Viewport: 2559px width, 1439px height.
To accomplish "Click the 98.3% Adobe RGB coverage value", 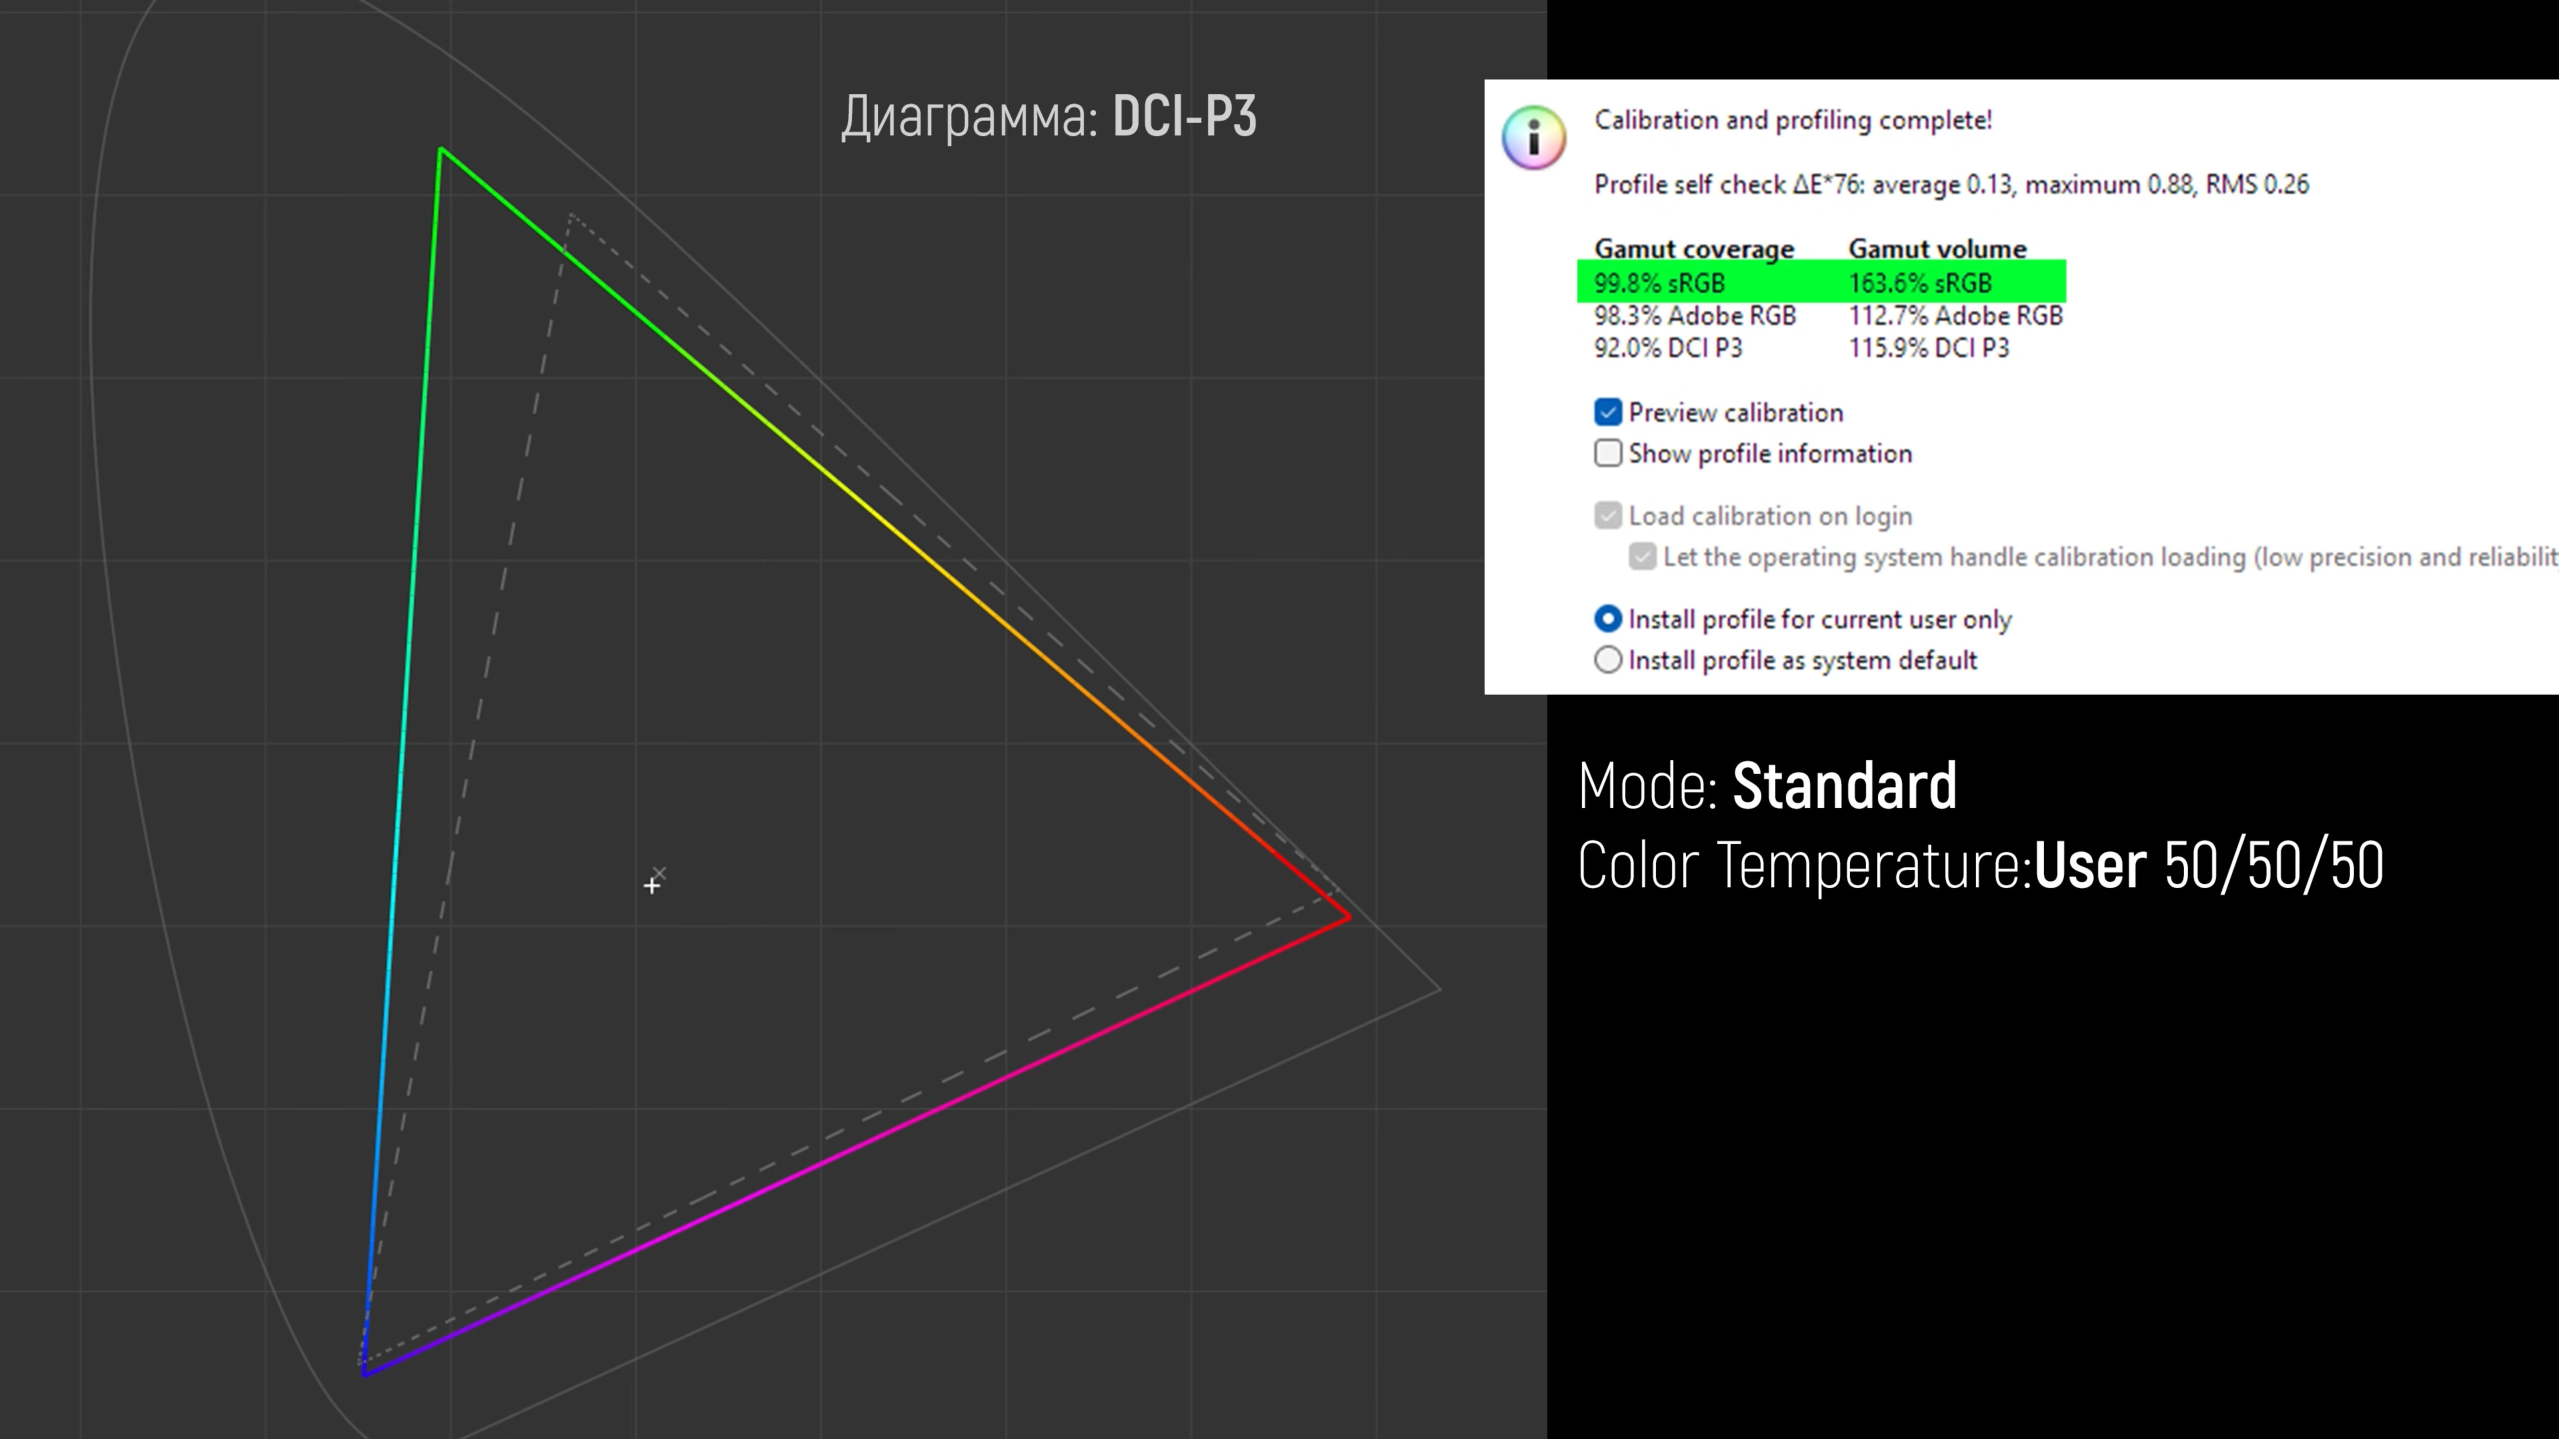I will pyautogui.click(x=1694, y=316).
